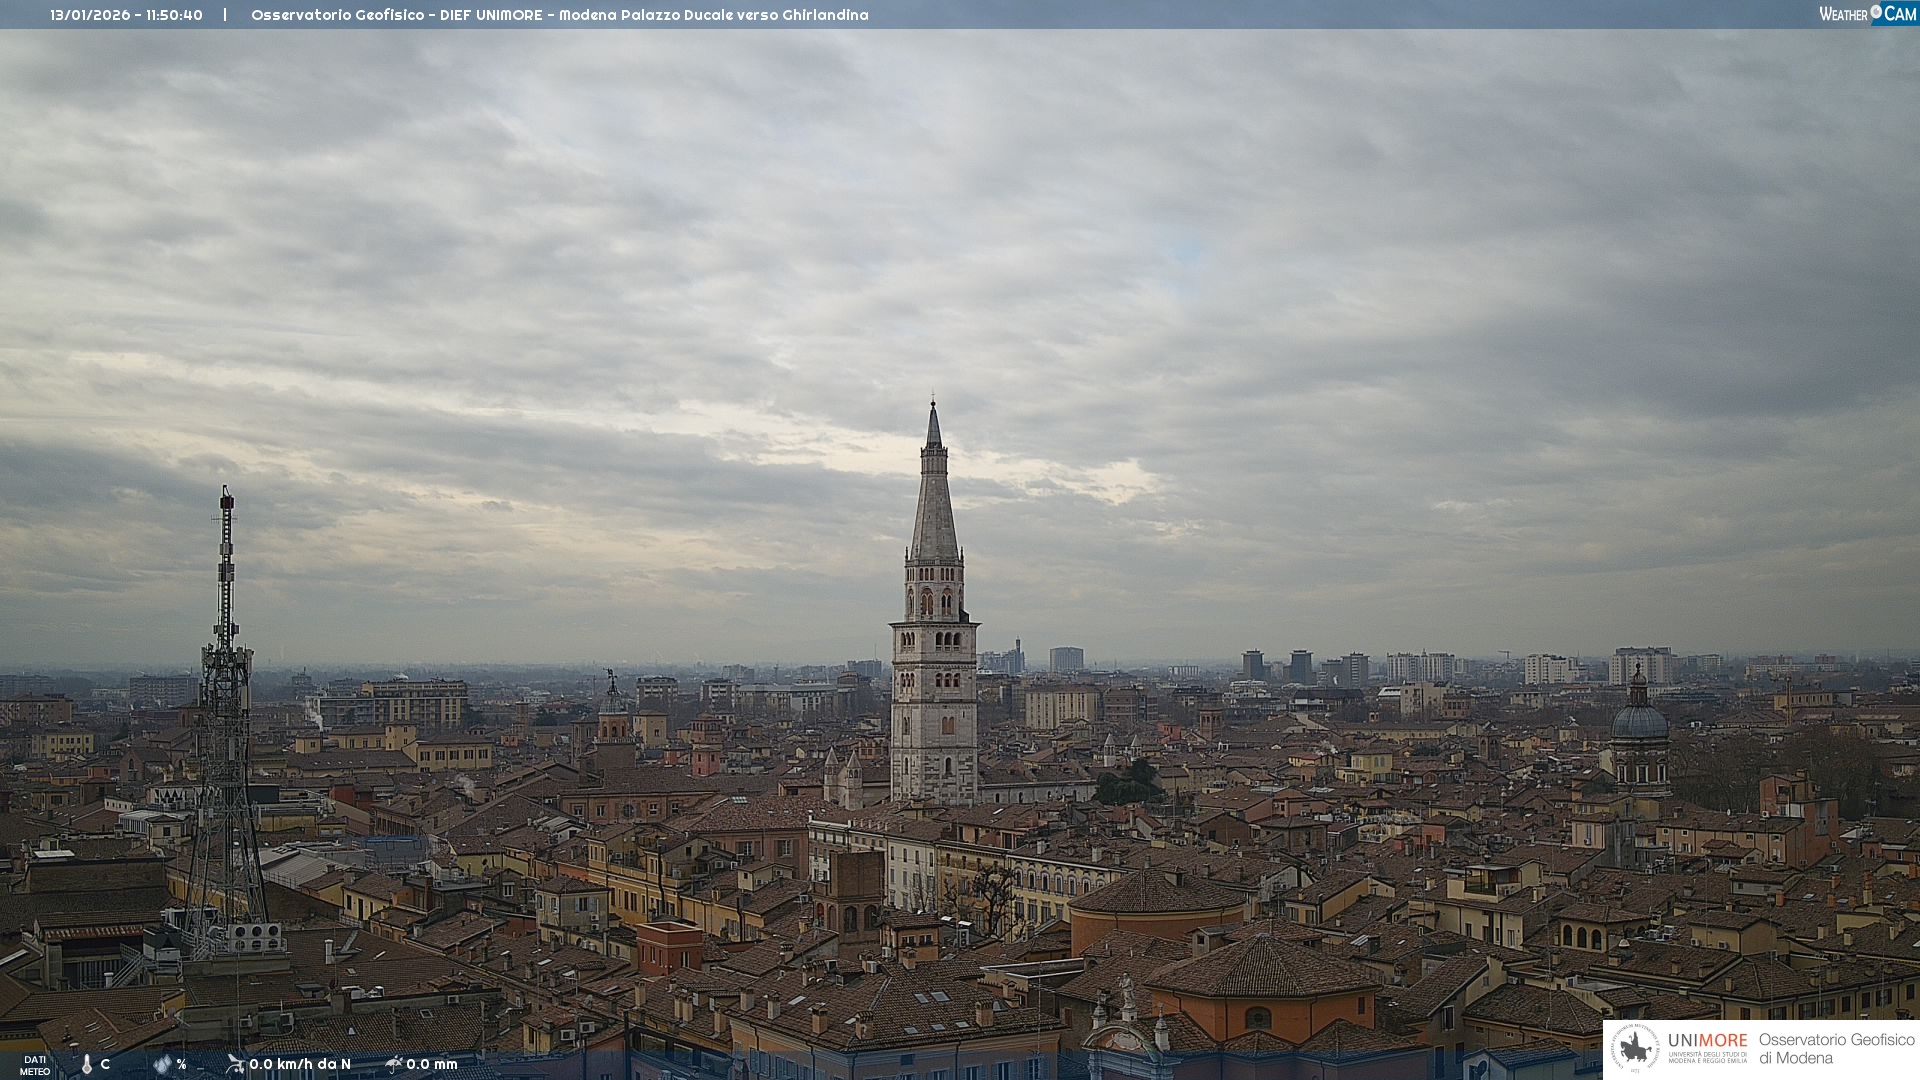Click the rain umbrella precipitation icon
This screenshot has width=1920, height=1080.
pos(394,1064)
